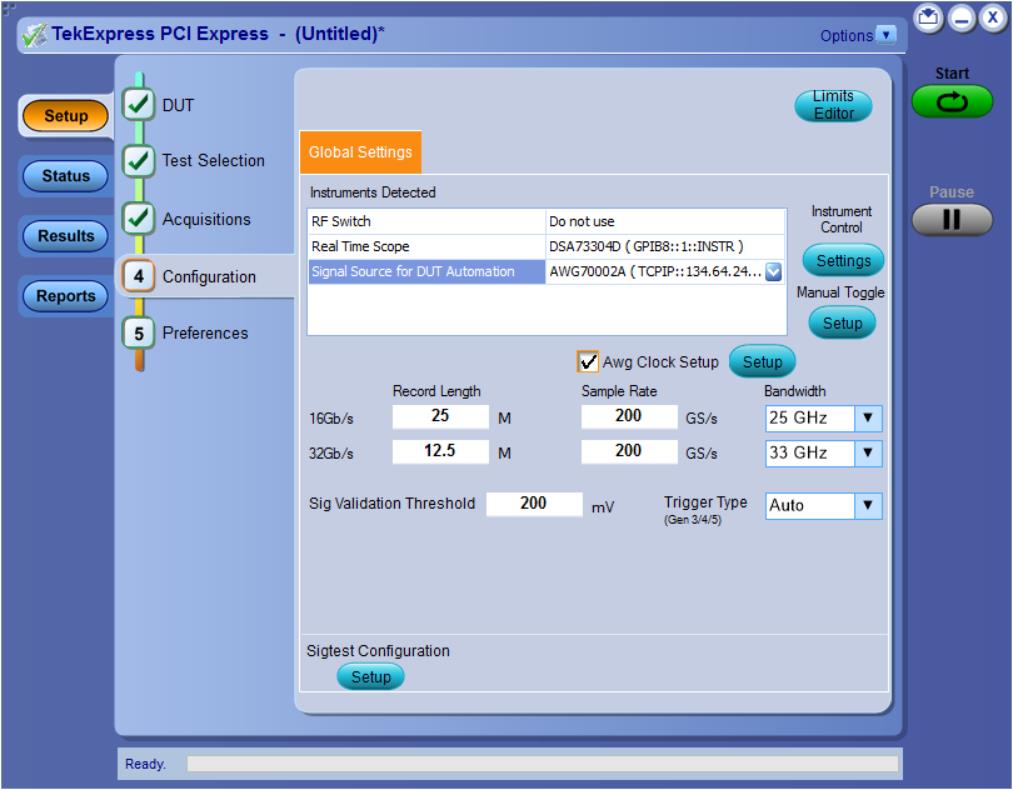
Task: Toggle the Awg Clock Setup checkbox
Action: point(589,362)
